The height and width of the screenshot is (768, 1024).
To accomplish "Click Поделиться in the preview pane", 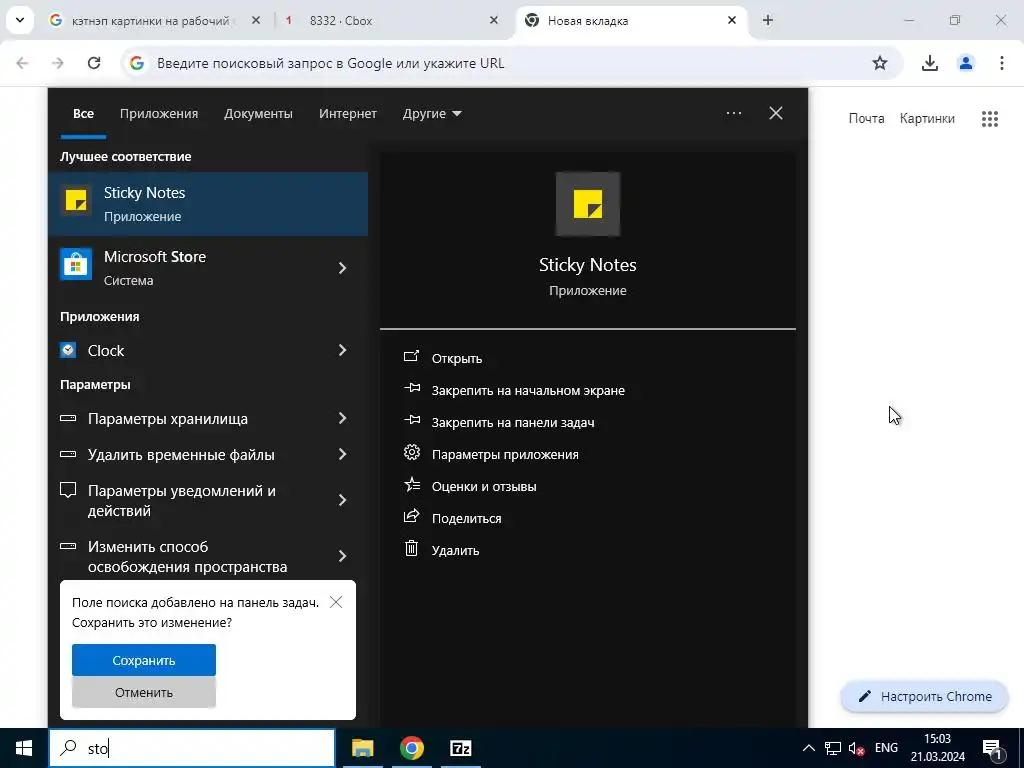I will [x=453, y=518].
